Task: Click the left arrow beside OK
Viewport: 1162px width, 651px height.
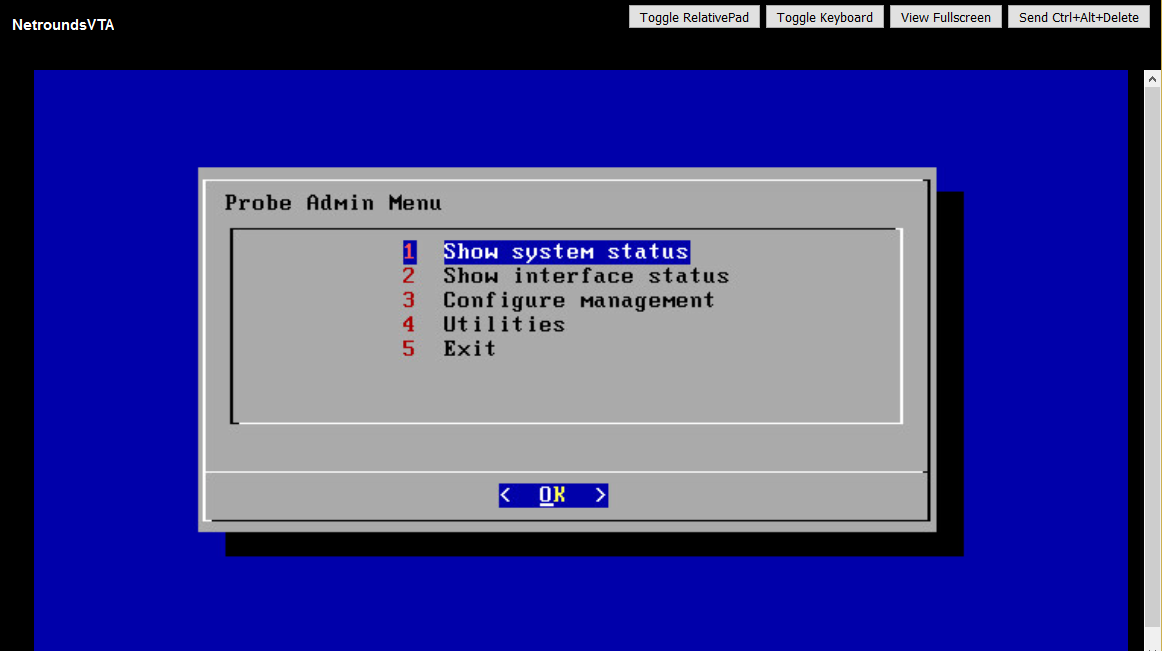Action: 505,494
